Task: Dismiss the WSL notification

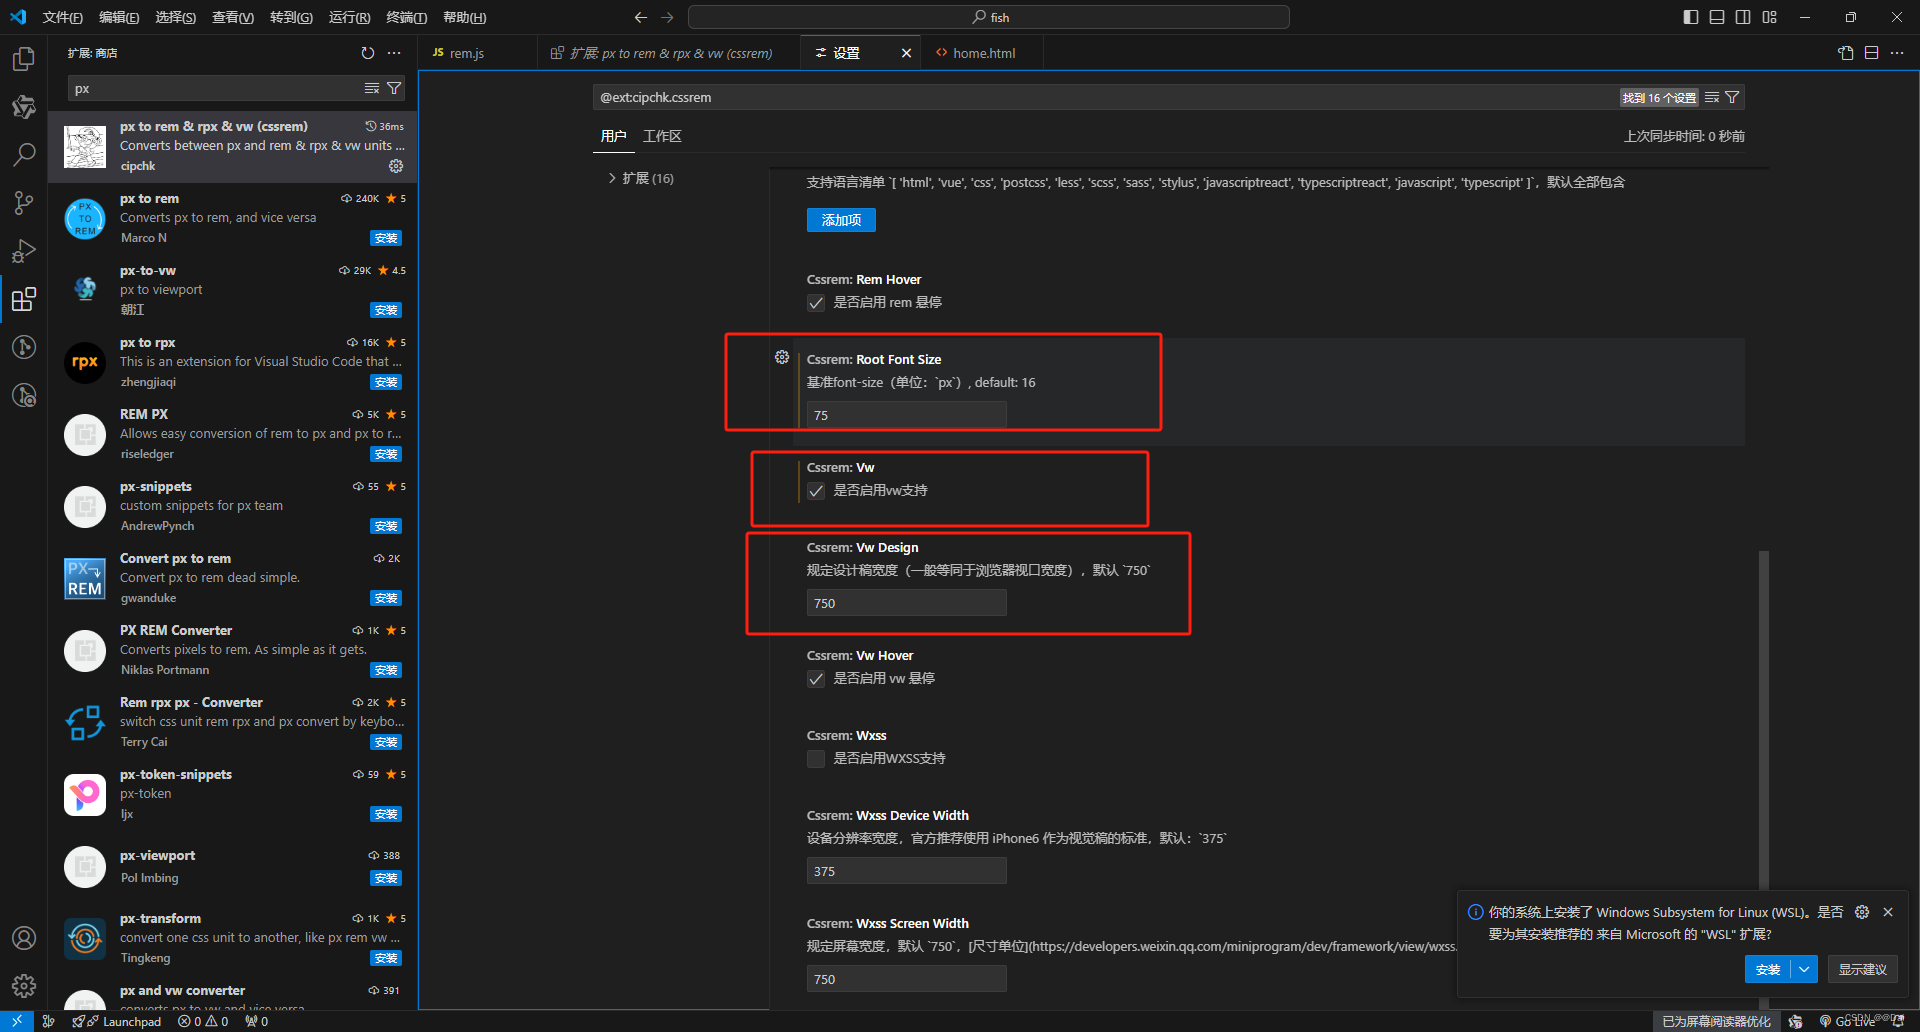Action: [1888, 912]
